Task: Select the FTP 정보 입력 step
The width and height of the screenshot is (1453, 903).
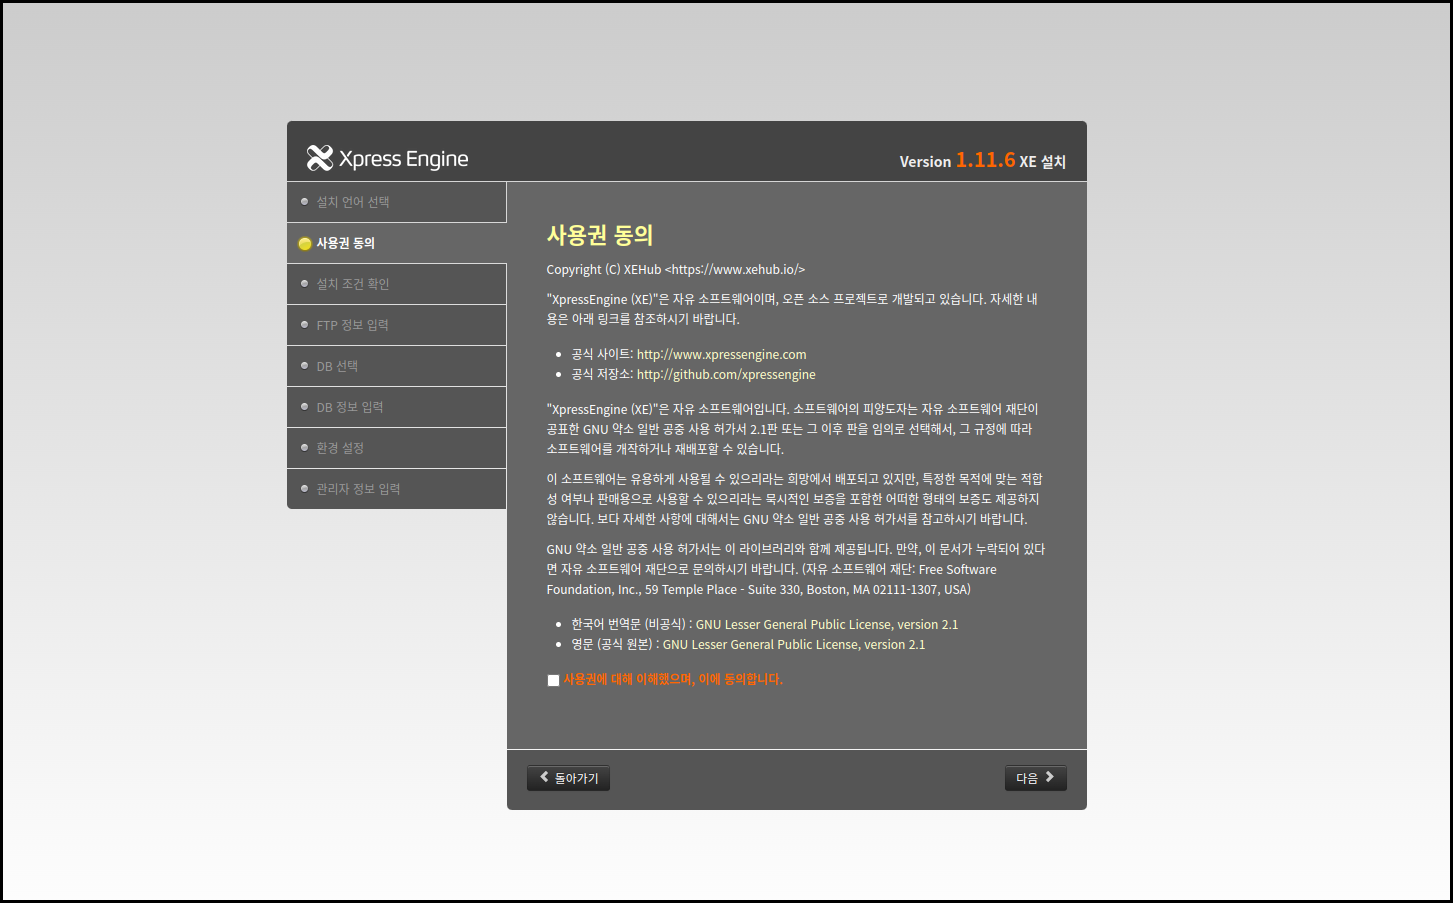Action: (396, 325)
